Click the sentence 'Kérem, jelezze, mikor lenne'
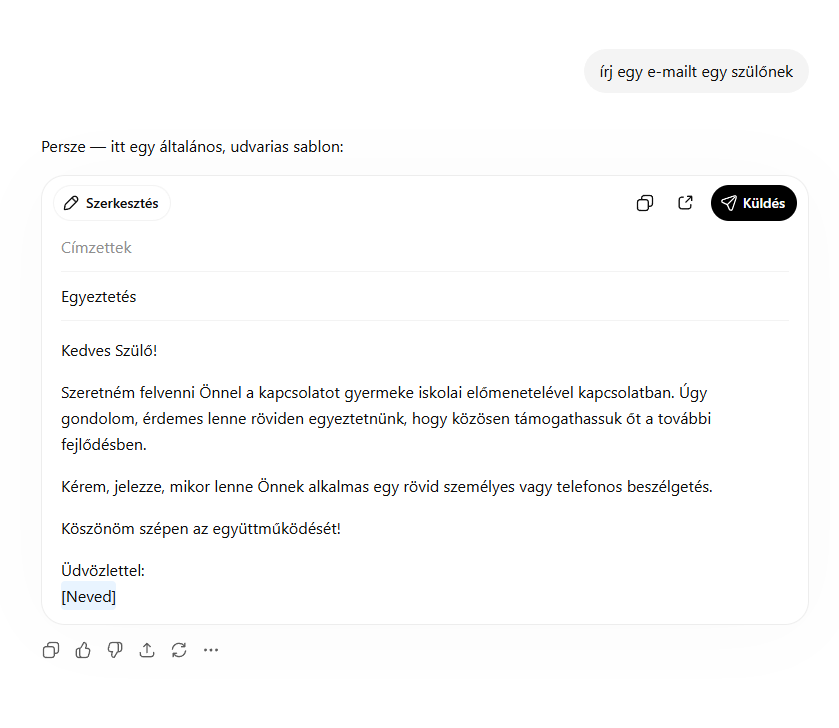The height and width of the screenshot is (728, 839). tap(387, 487)
